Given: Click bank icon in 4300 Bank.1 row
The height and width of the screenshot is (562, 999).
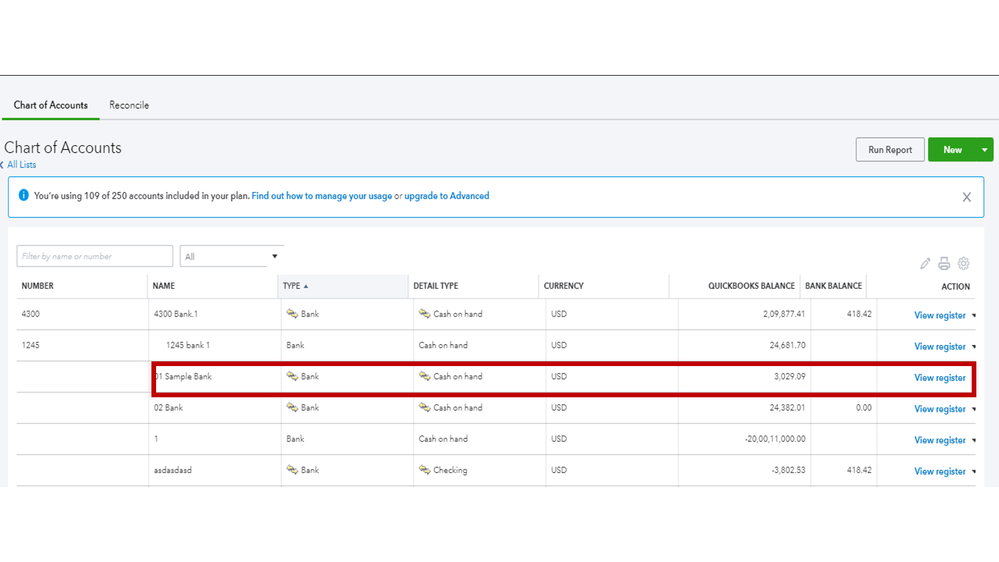Looking at the screenshot, I should point(292,314).
